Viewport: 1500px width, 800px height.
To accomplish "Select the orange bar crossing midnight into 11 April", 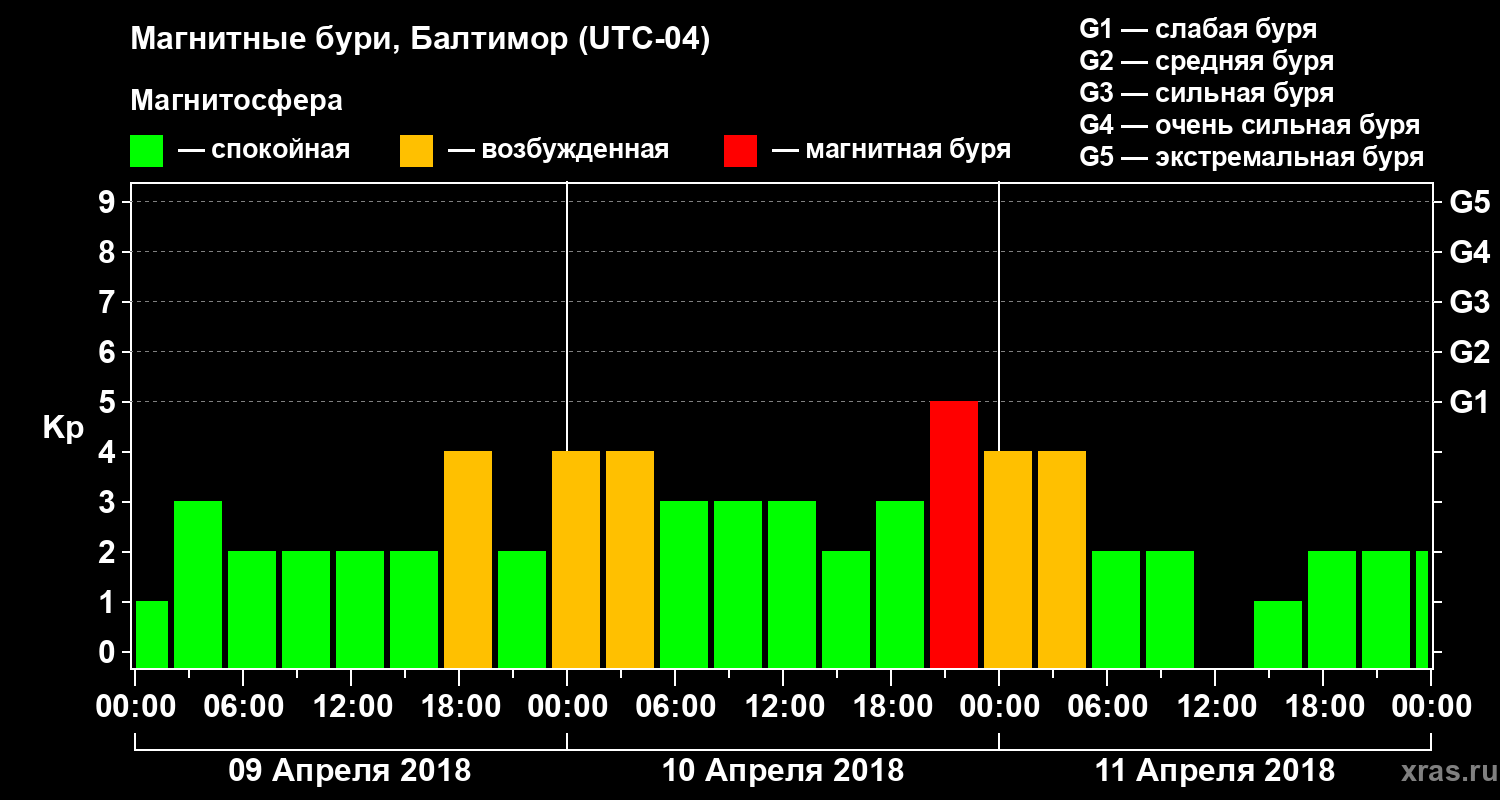I will [x=1008, y=559].
